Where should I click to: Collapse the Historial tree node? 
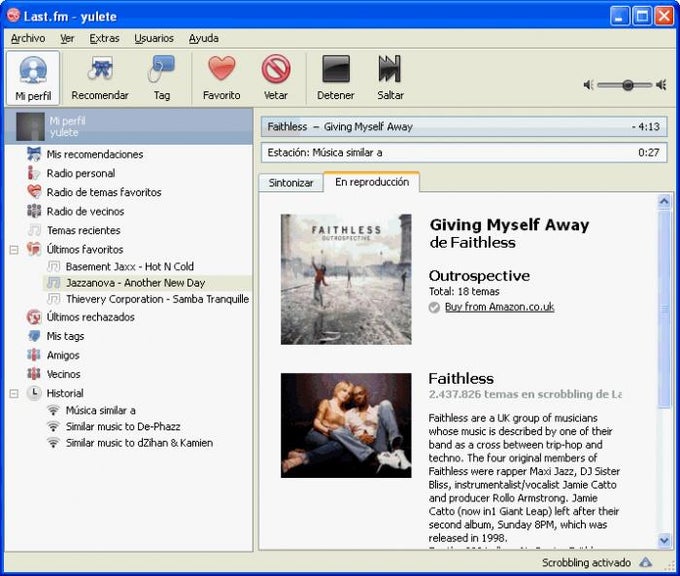[x=14, y=393]
